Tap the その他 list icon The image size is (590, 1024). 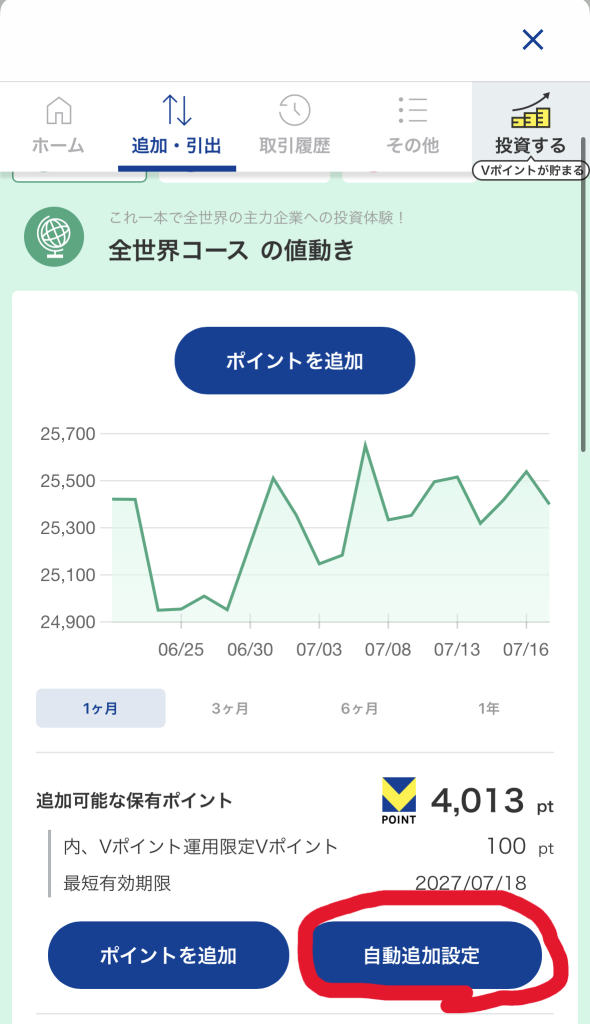412,110
